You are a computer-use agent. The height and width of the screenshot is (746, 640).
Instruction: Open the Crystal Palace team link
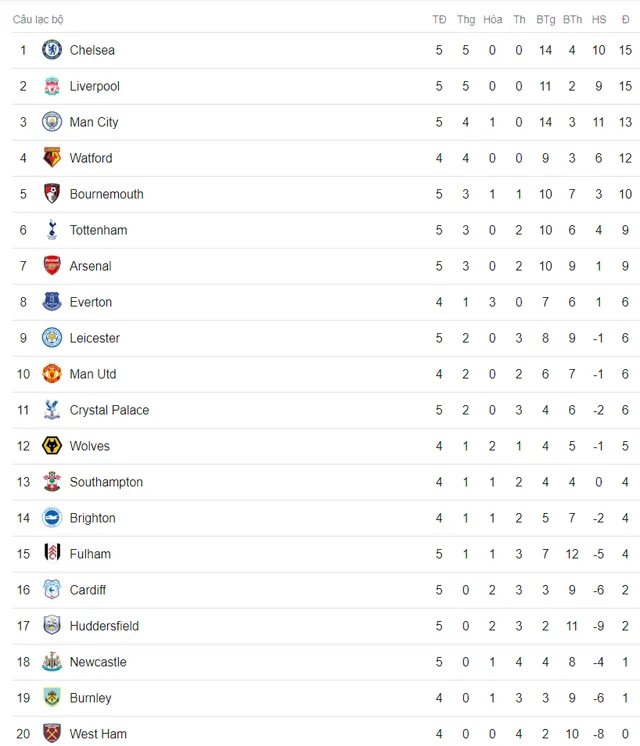click(x=109, y=410)
